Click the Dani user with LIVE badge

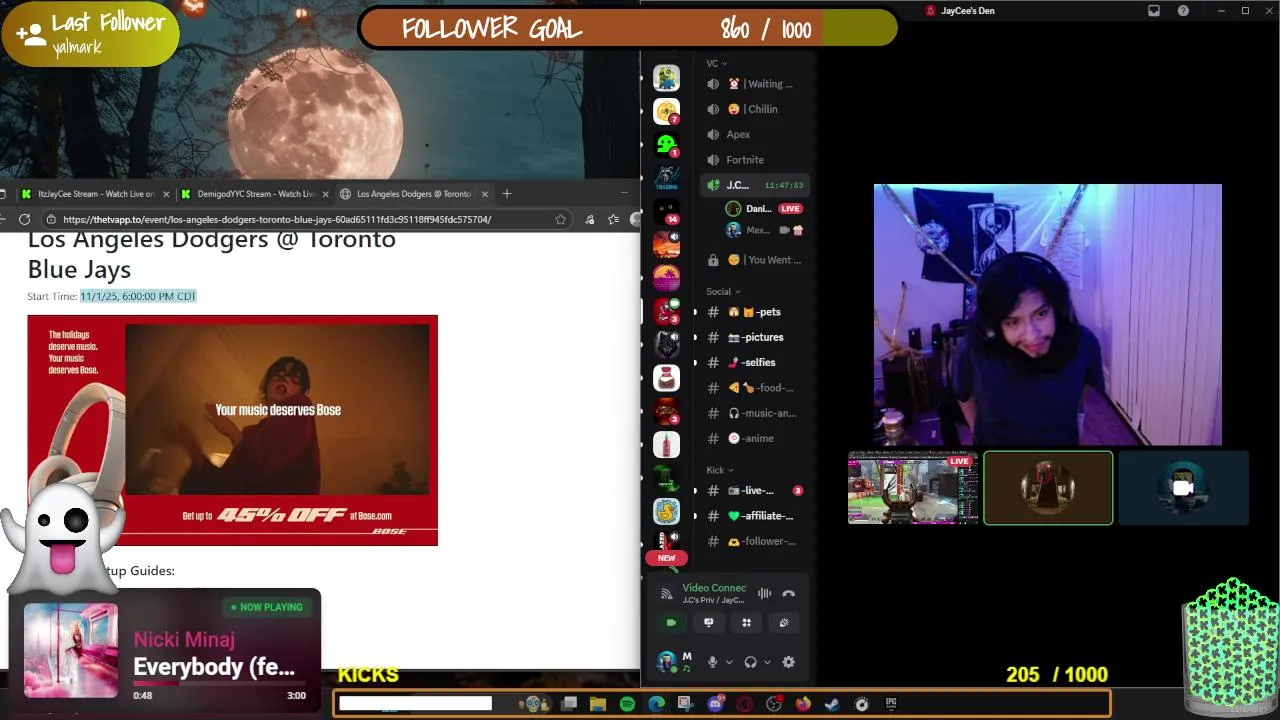[x=765, y=209]
